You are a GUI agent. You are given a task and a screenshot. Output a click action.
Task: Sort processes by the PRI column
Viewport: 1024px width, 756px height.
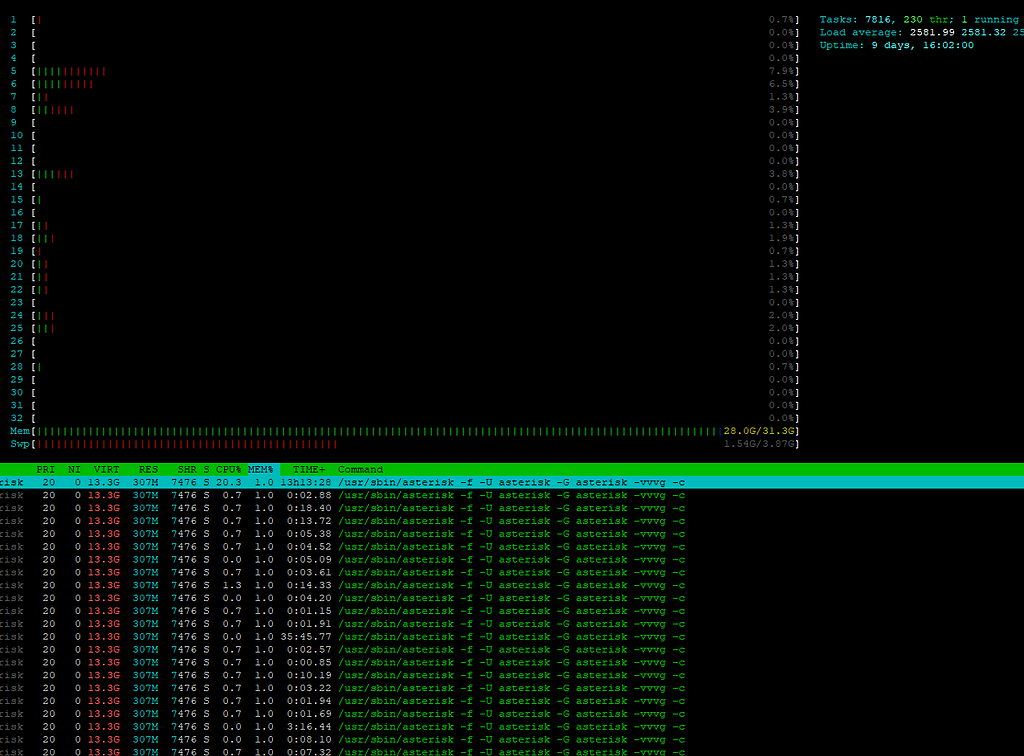click(45, 468)
